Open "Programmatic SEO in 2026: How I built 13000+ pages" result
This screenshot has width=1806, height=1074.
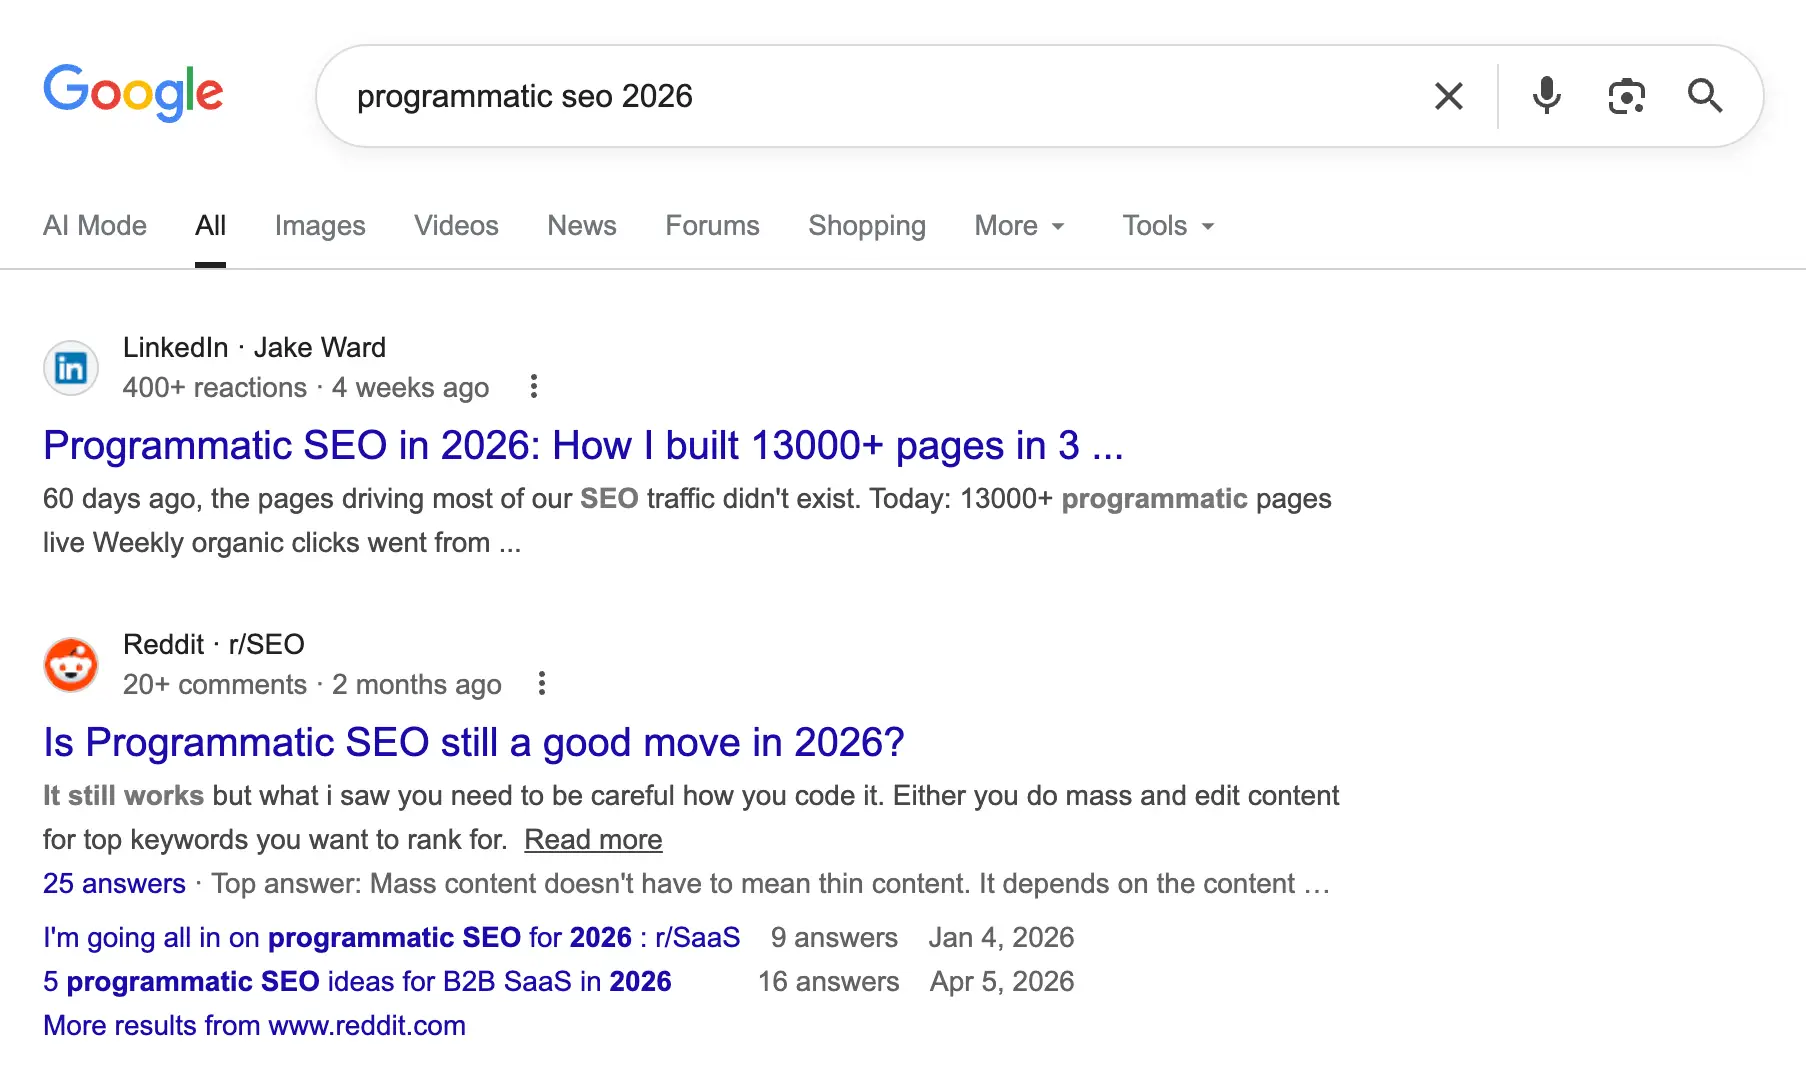pos(583,446)
